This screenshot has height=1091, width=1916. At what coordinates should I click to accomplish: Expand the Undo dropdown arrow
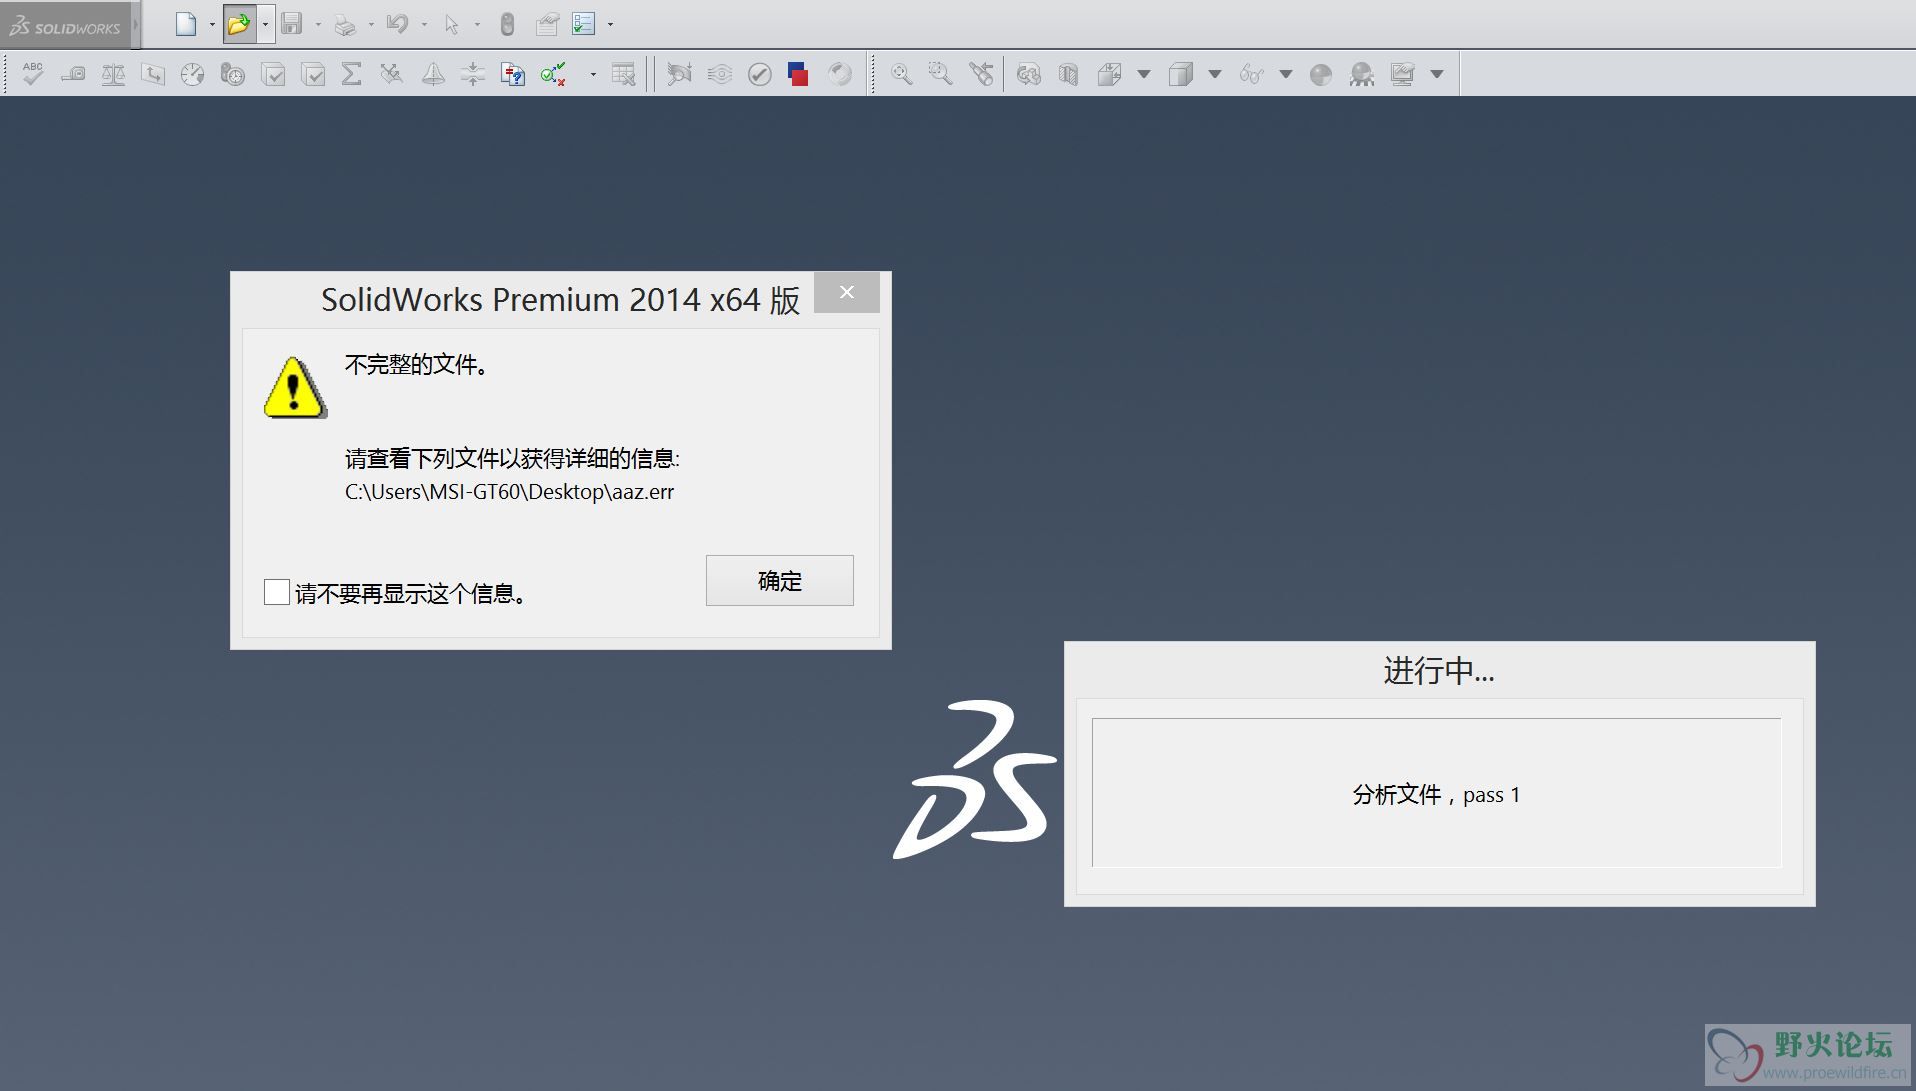(424, 24)
